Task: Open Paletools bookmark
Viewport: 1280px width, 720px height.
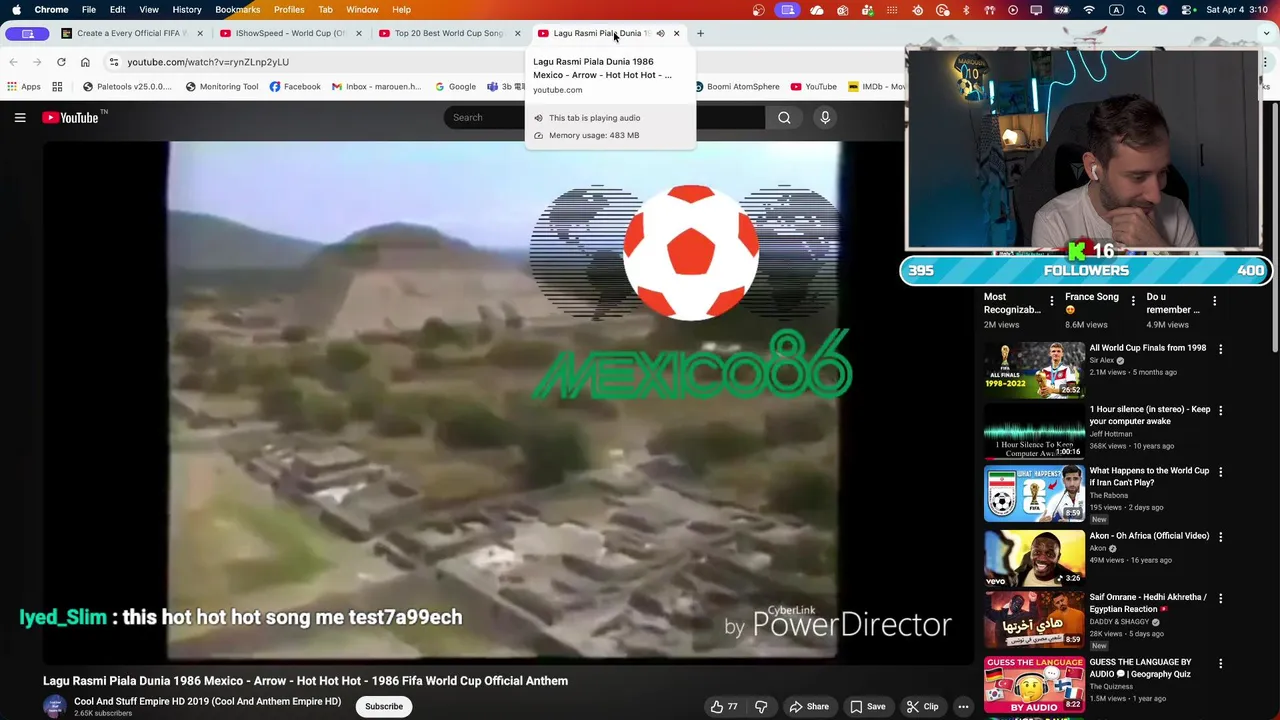Action: click(127, 87)
